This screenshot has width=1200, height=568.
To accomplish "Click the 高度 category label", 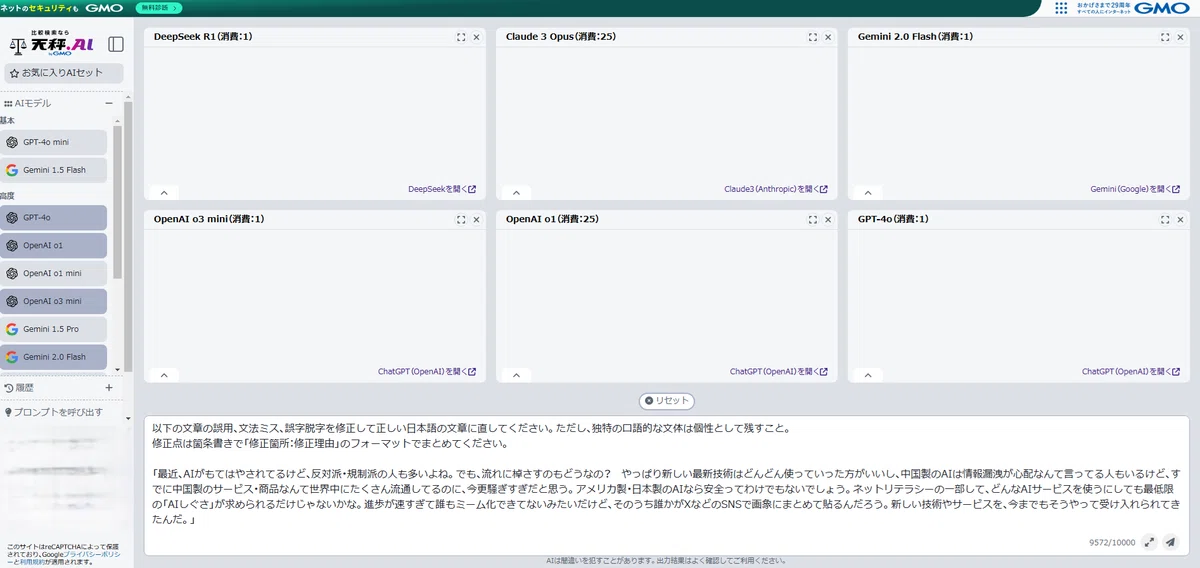I will click(x=7, y=196).
